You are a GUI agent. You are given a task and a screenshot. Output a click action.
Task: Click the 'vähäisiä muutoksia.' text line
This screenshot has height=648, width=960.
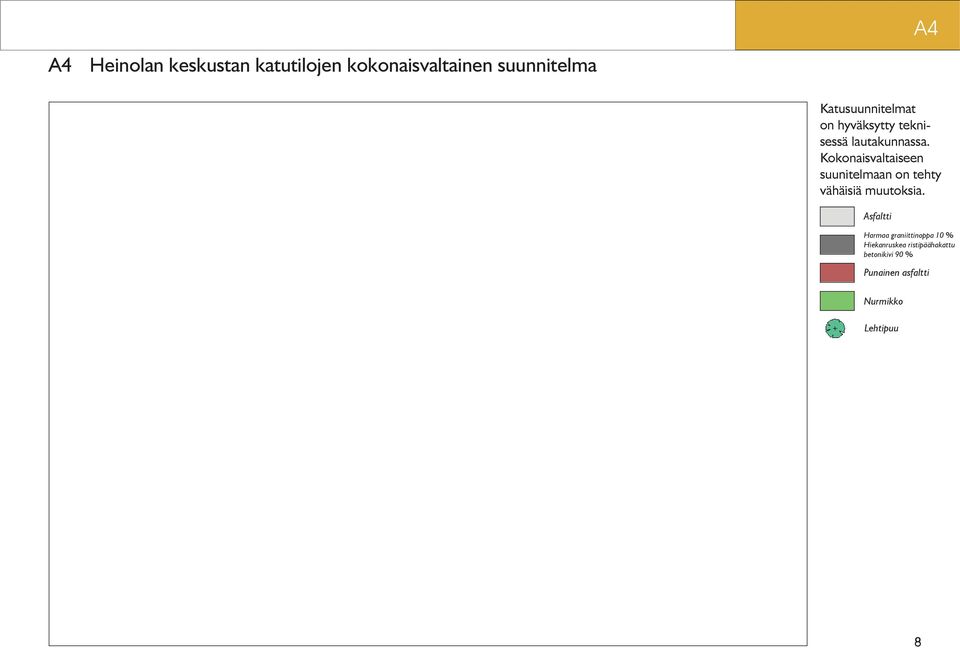click(x=872, y=190)
